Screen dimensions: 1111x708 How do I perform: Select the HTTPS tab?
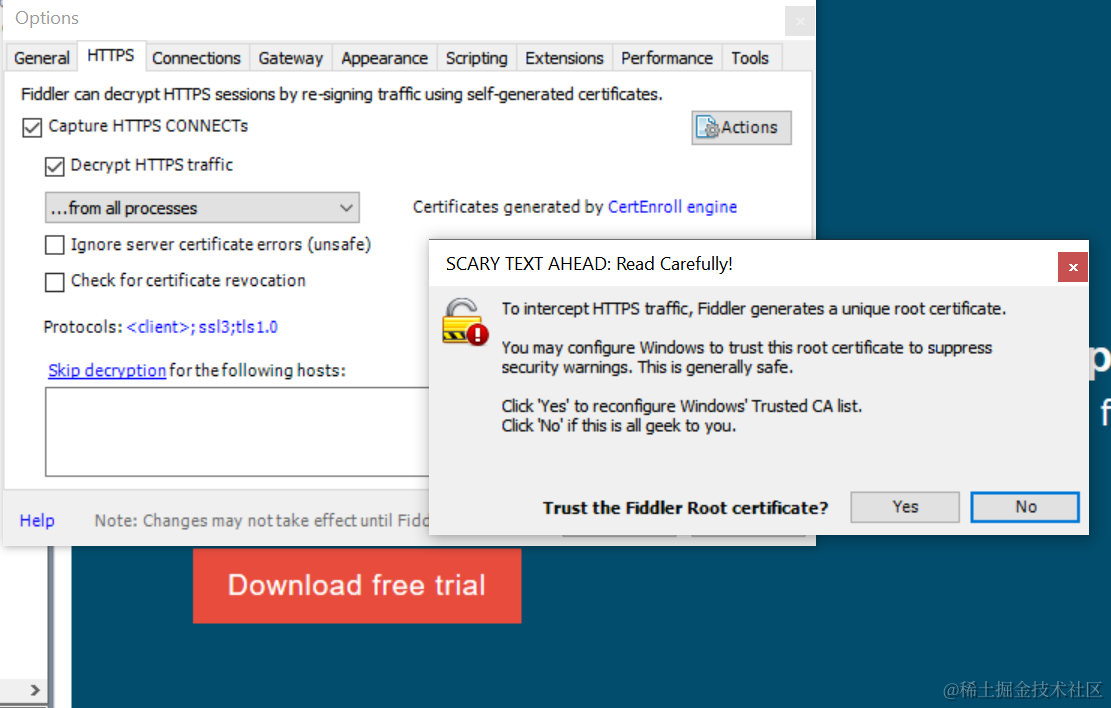pyautogui.click(x=111, y=56)
